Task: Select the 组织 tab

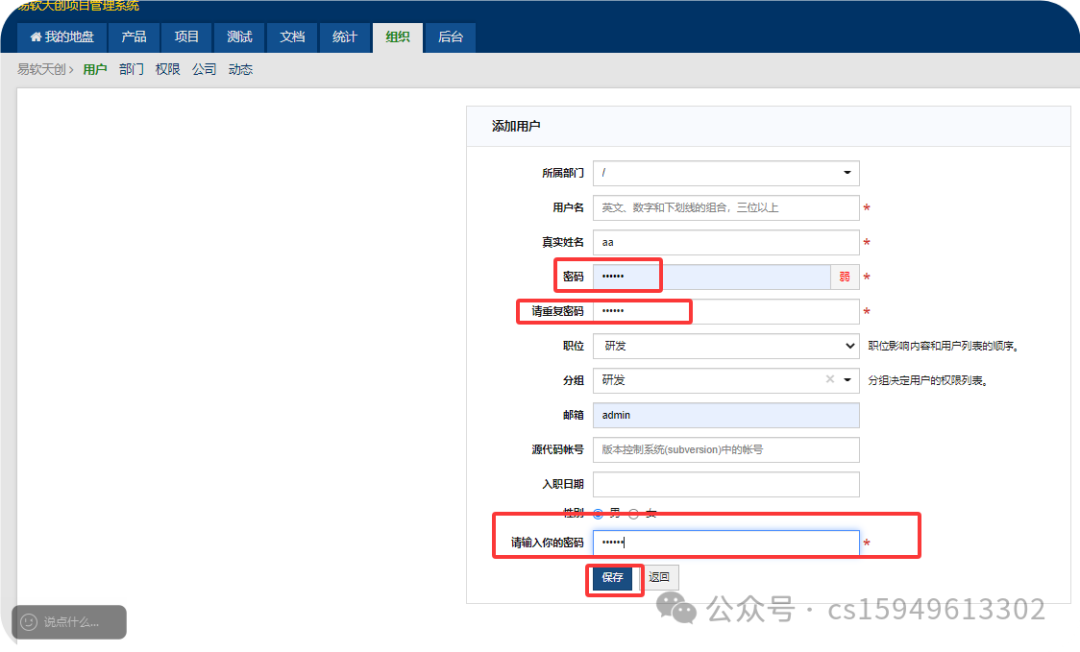Action: [x=397, y=37]
